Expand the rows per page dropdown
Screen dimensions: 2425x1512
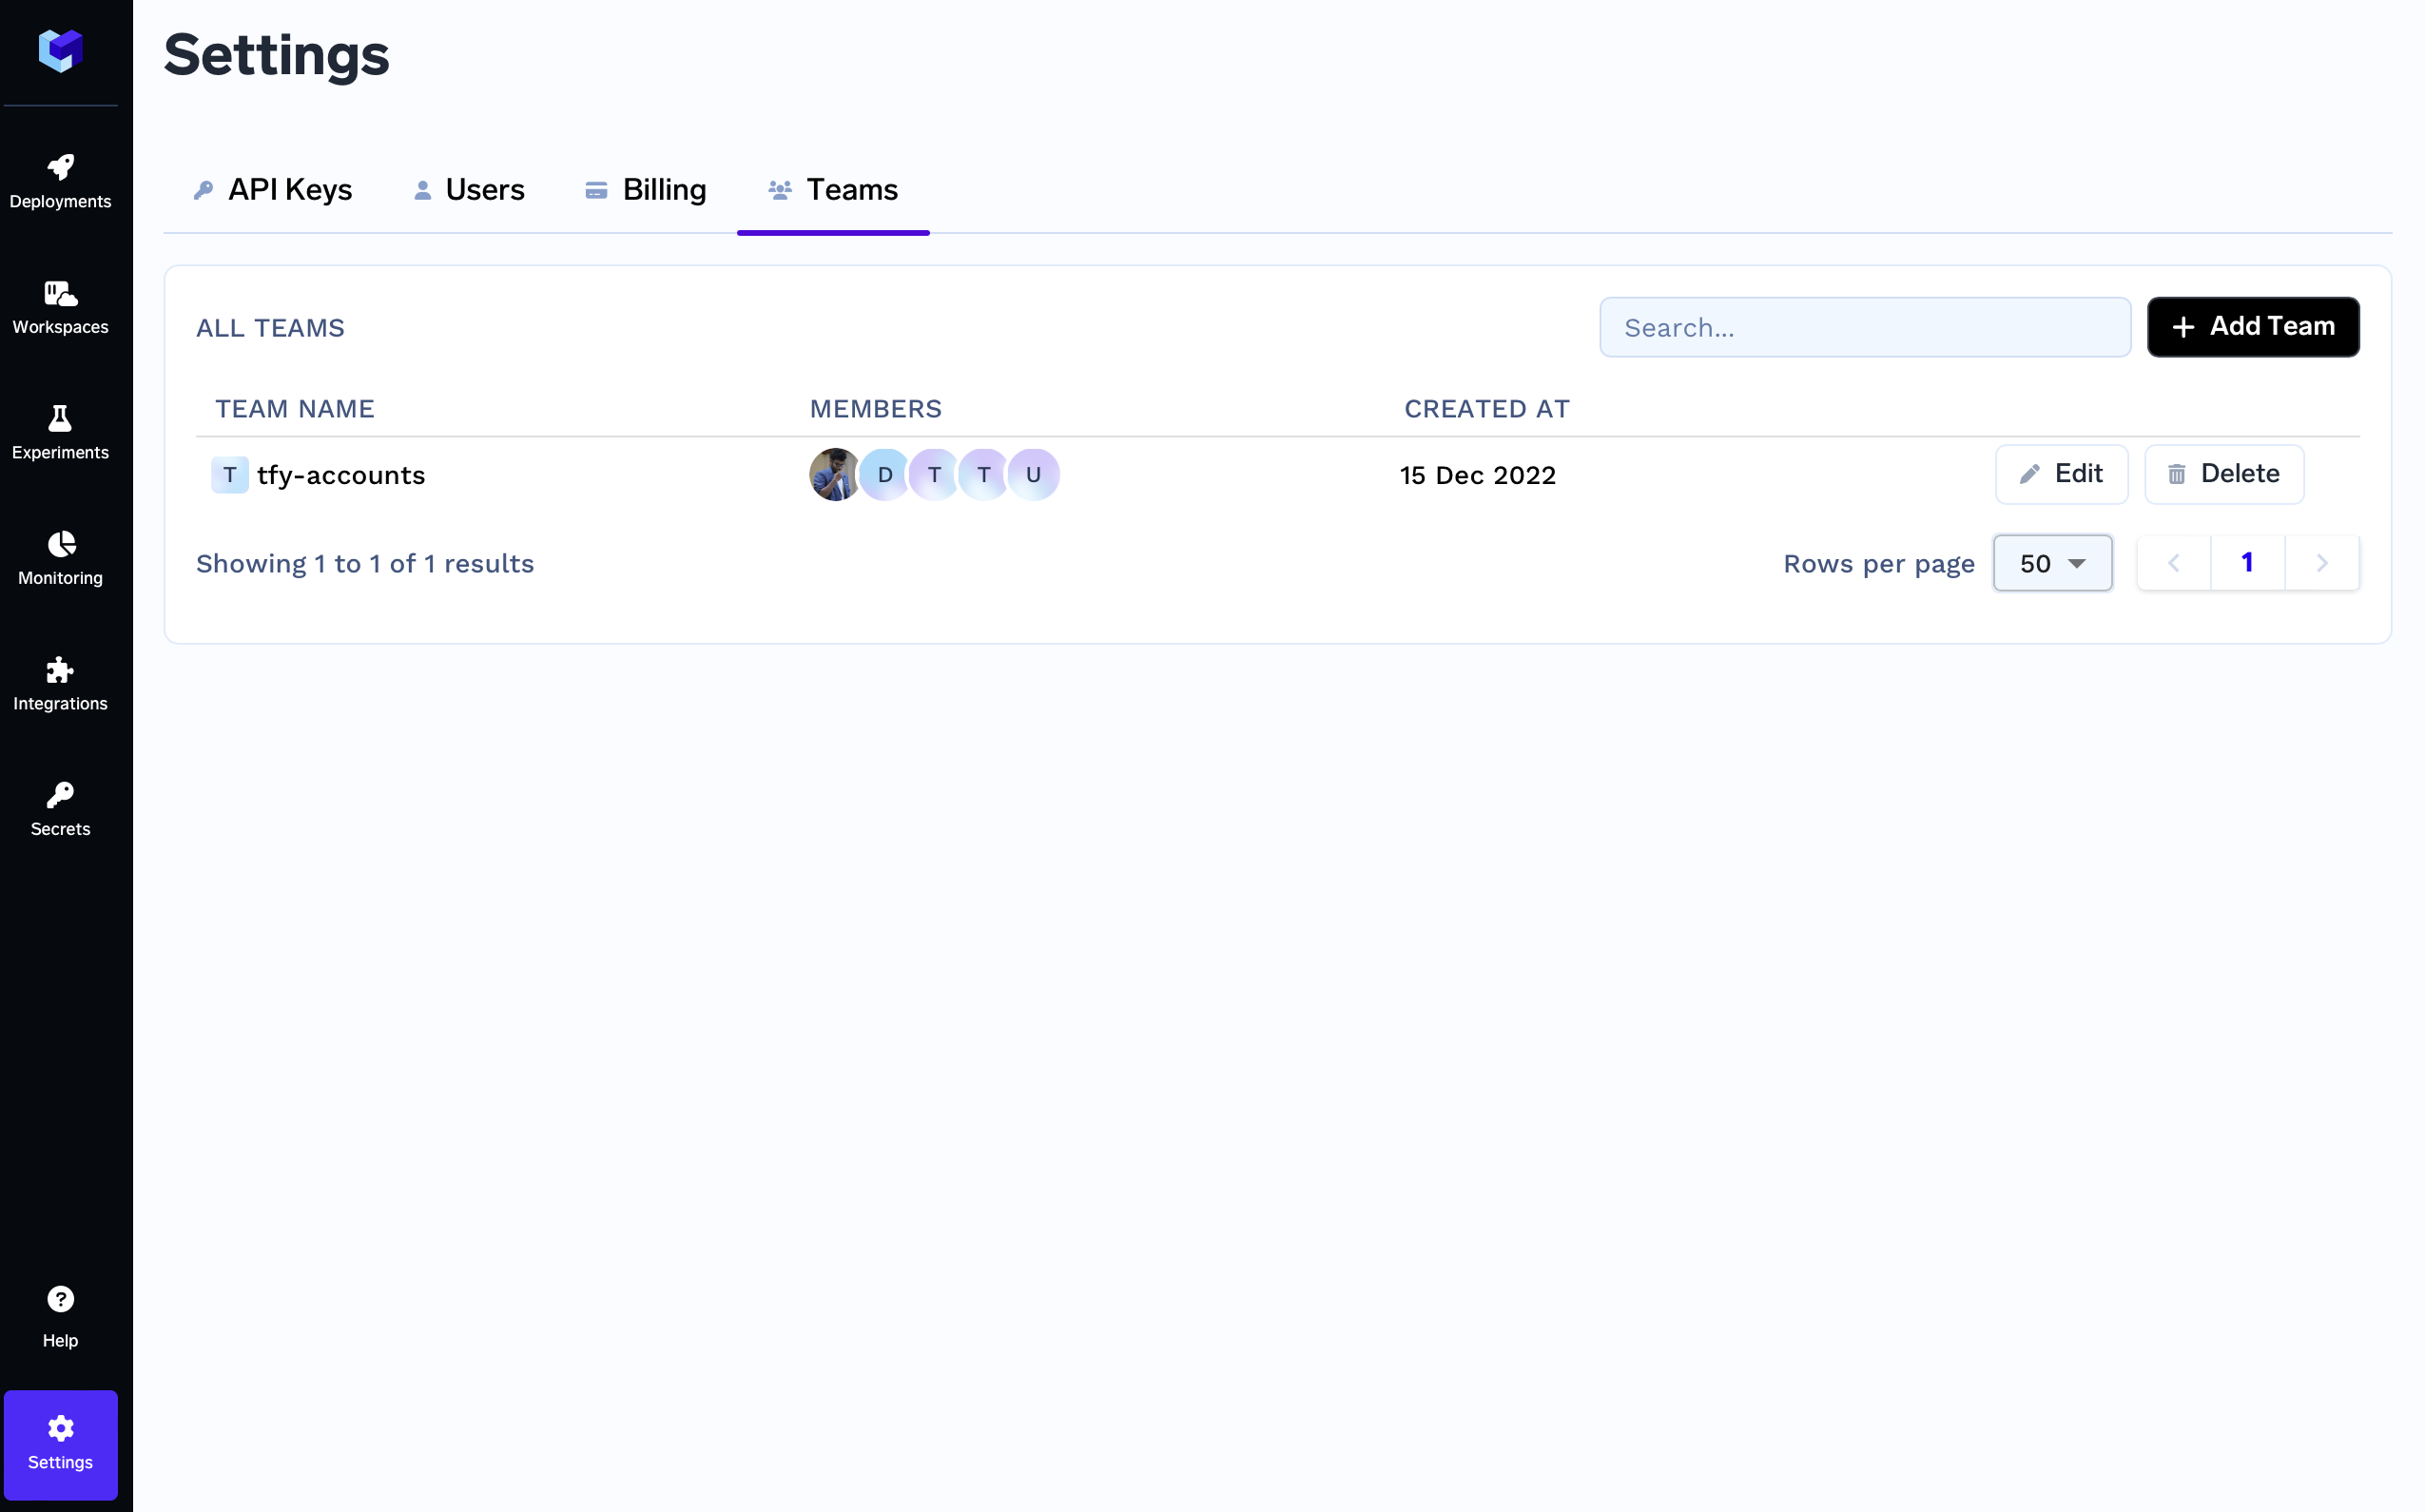click(2052, 563)
